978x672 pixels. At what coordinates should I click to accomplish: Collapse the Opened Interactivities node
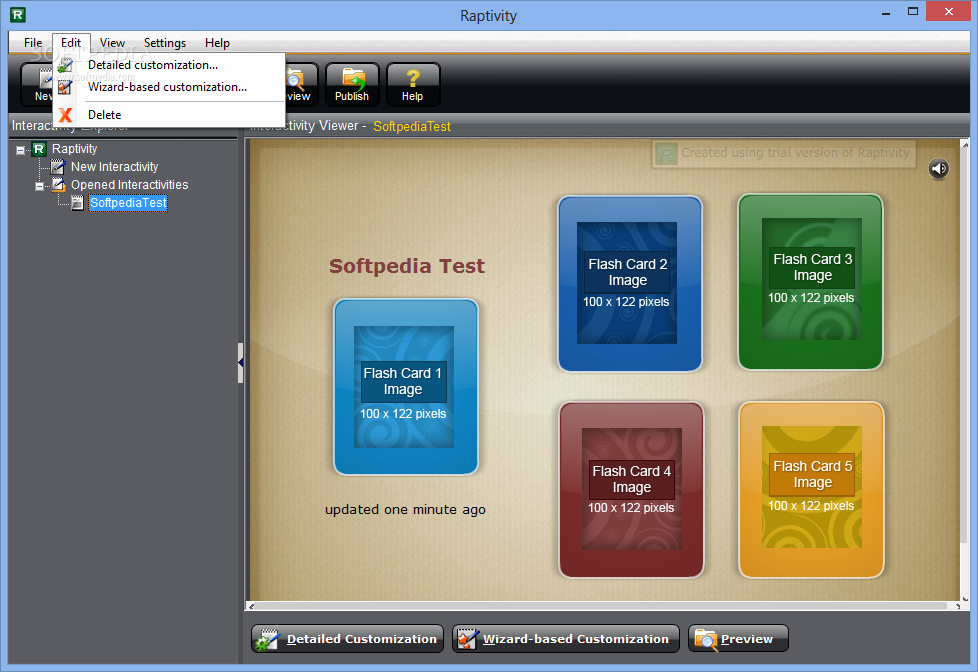point(39,186)
